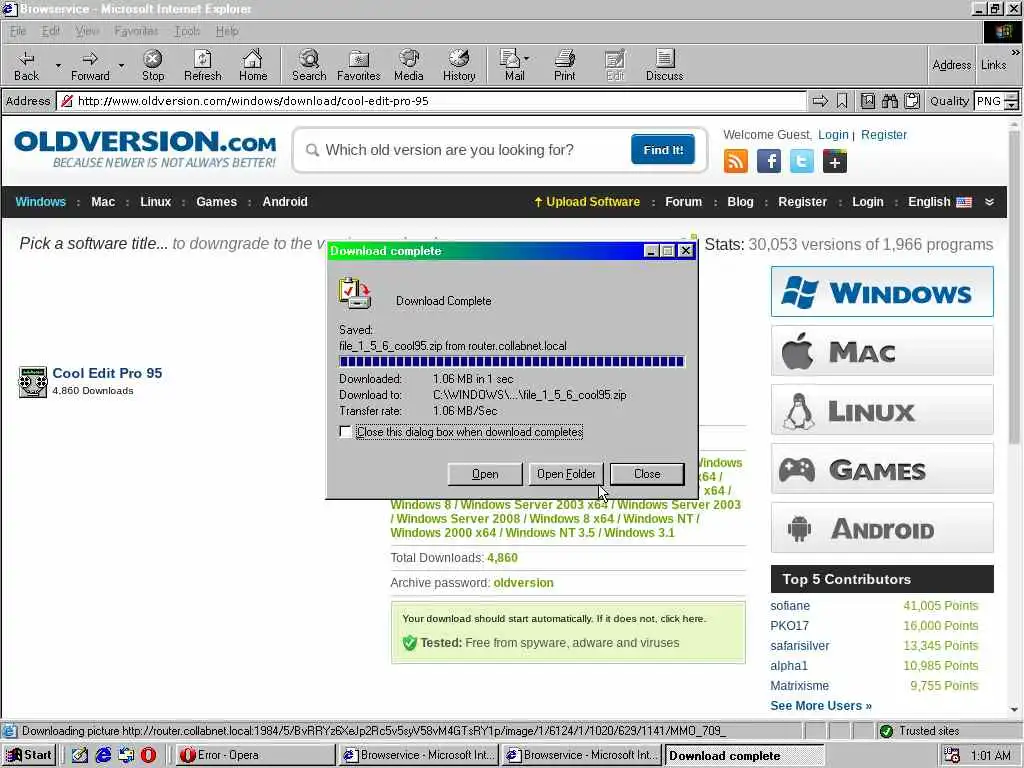Screen dimensions: 1024x768
Task: Click the Open button in the download dialog
Action: [485, 474]
